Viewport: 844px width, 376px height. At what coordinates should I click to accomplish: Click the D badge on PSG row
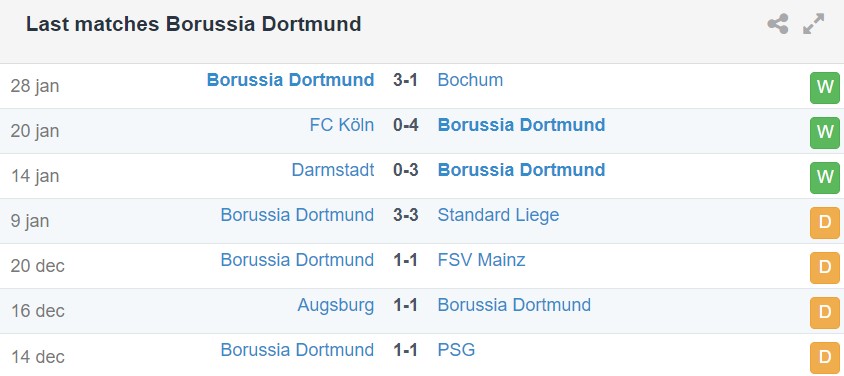[825, 358]
